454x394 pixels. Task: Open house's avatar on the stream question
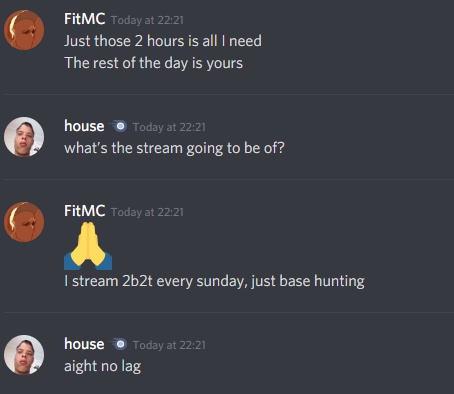tap(24, 137)
